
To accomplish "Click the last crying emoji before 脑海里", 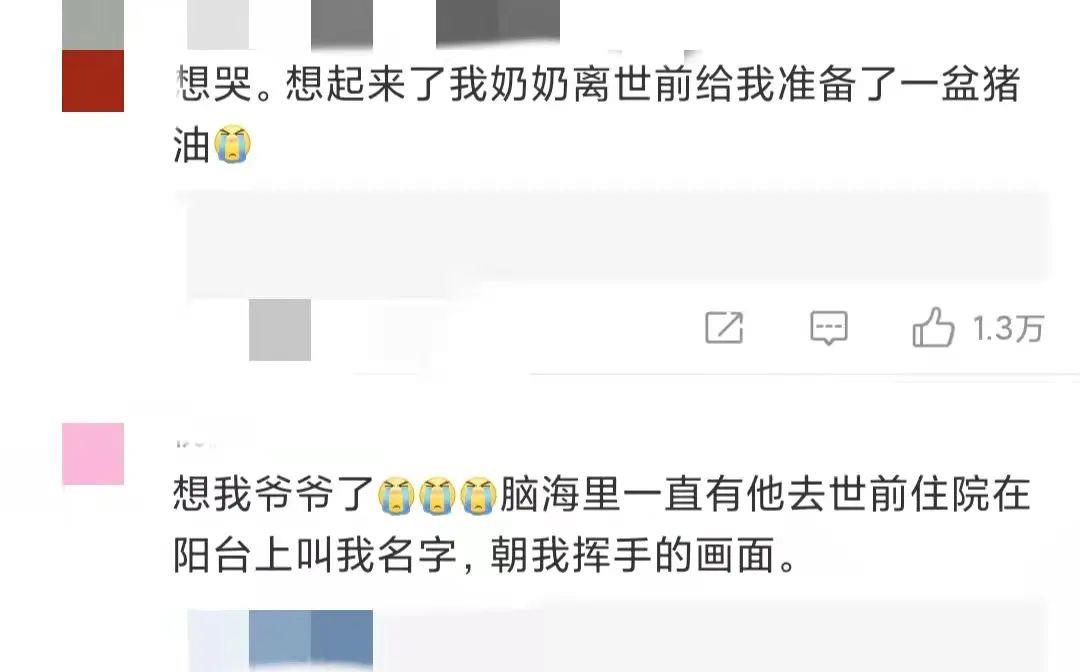I will (479, 496).
